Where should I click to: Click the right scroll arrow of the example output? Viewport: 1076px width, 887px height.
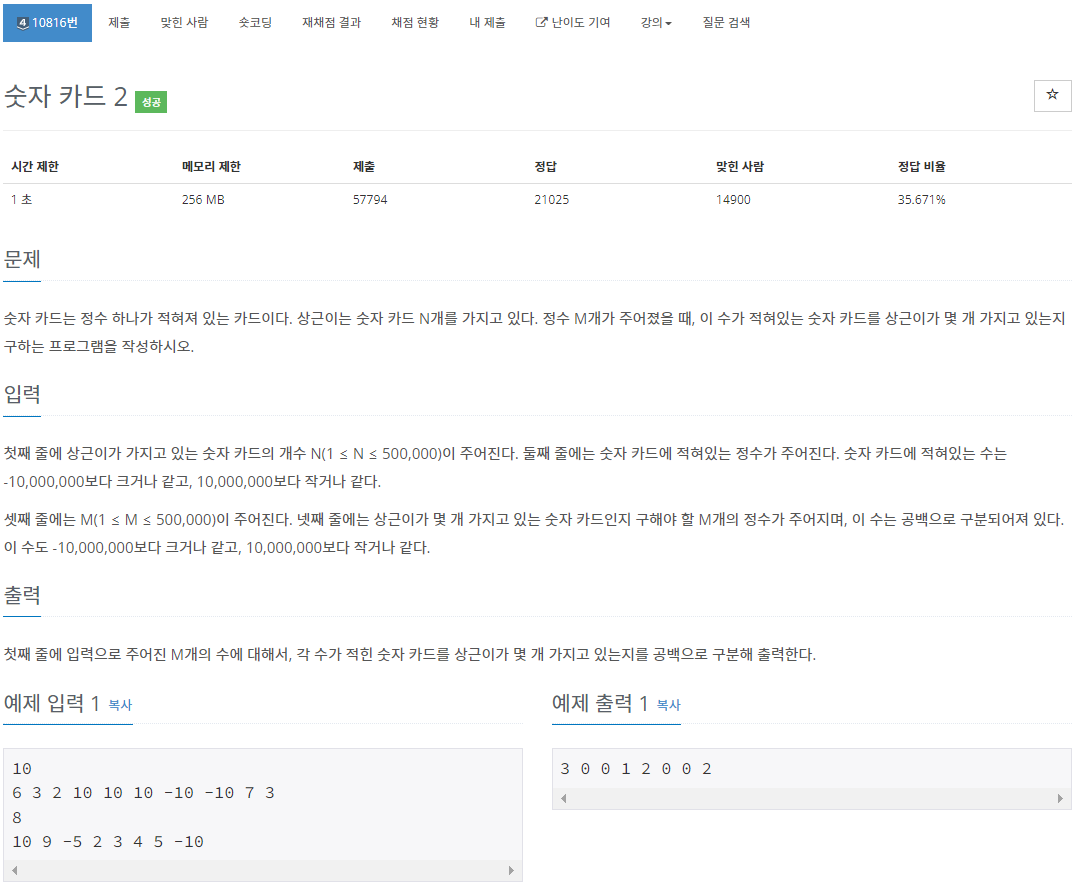[1060, 799]
